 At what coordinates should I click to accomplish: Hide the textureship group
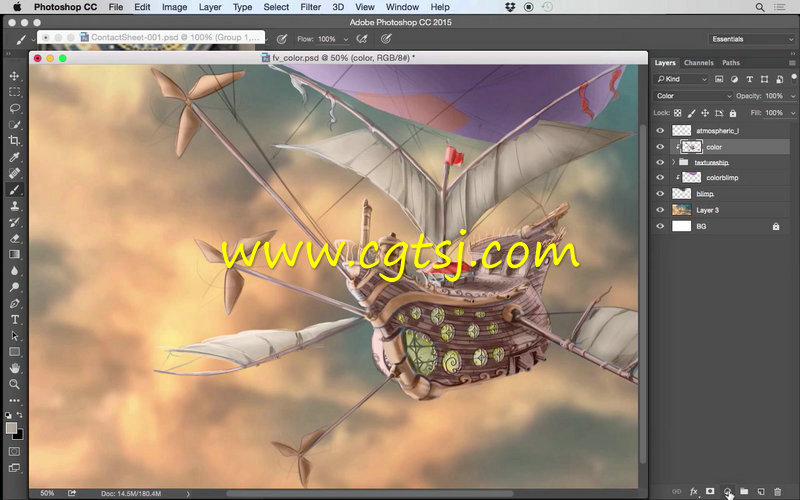click(x=660, y=162)
